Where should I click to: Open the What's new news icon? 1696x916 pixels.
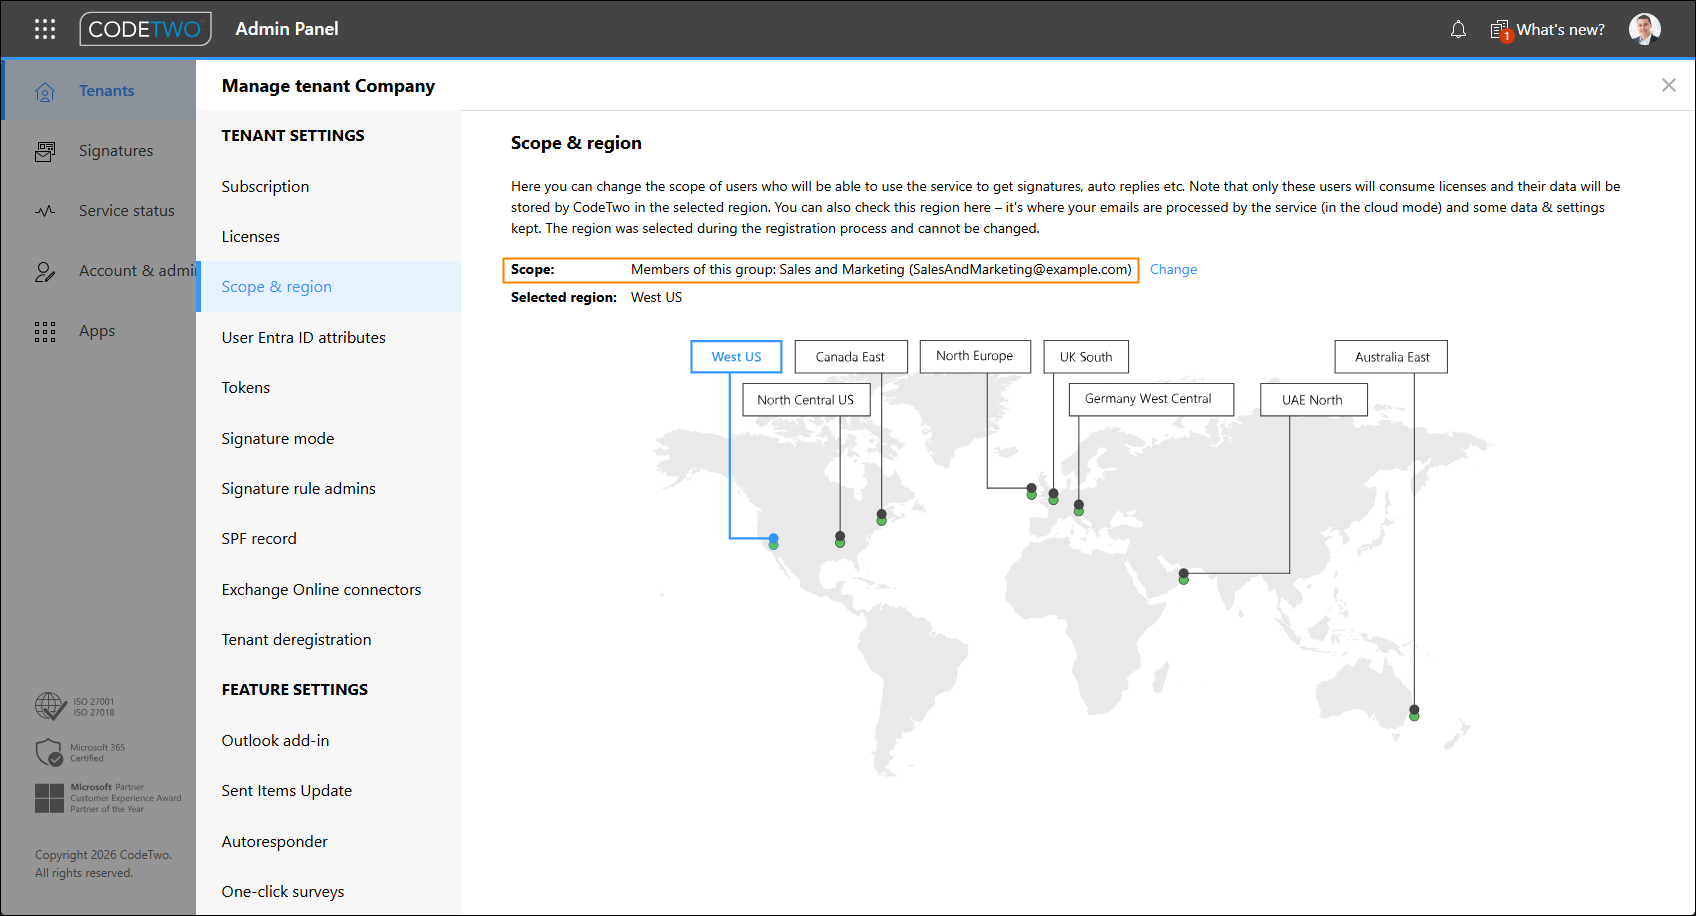point(1500,31)
